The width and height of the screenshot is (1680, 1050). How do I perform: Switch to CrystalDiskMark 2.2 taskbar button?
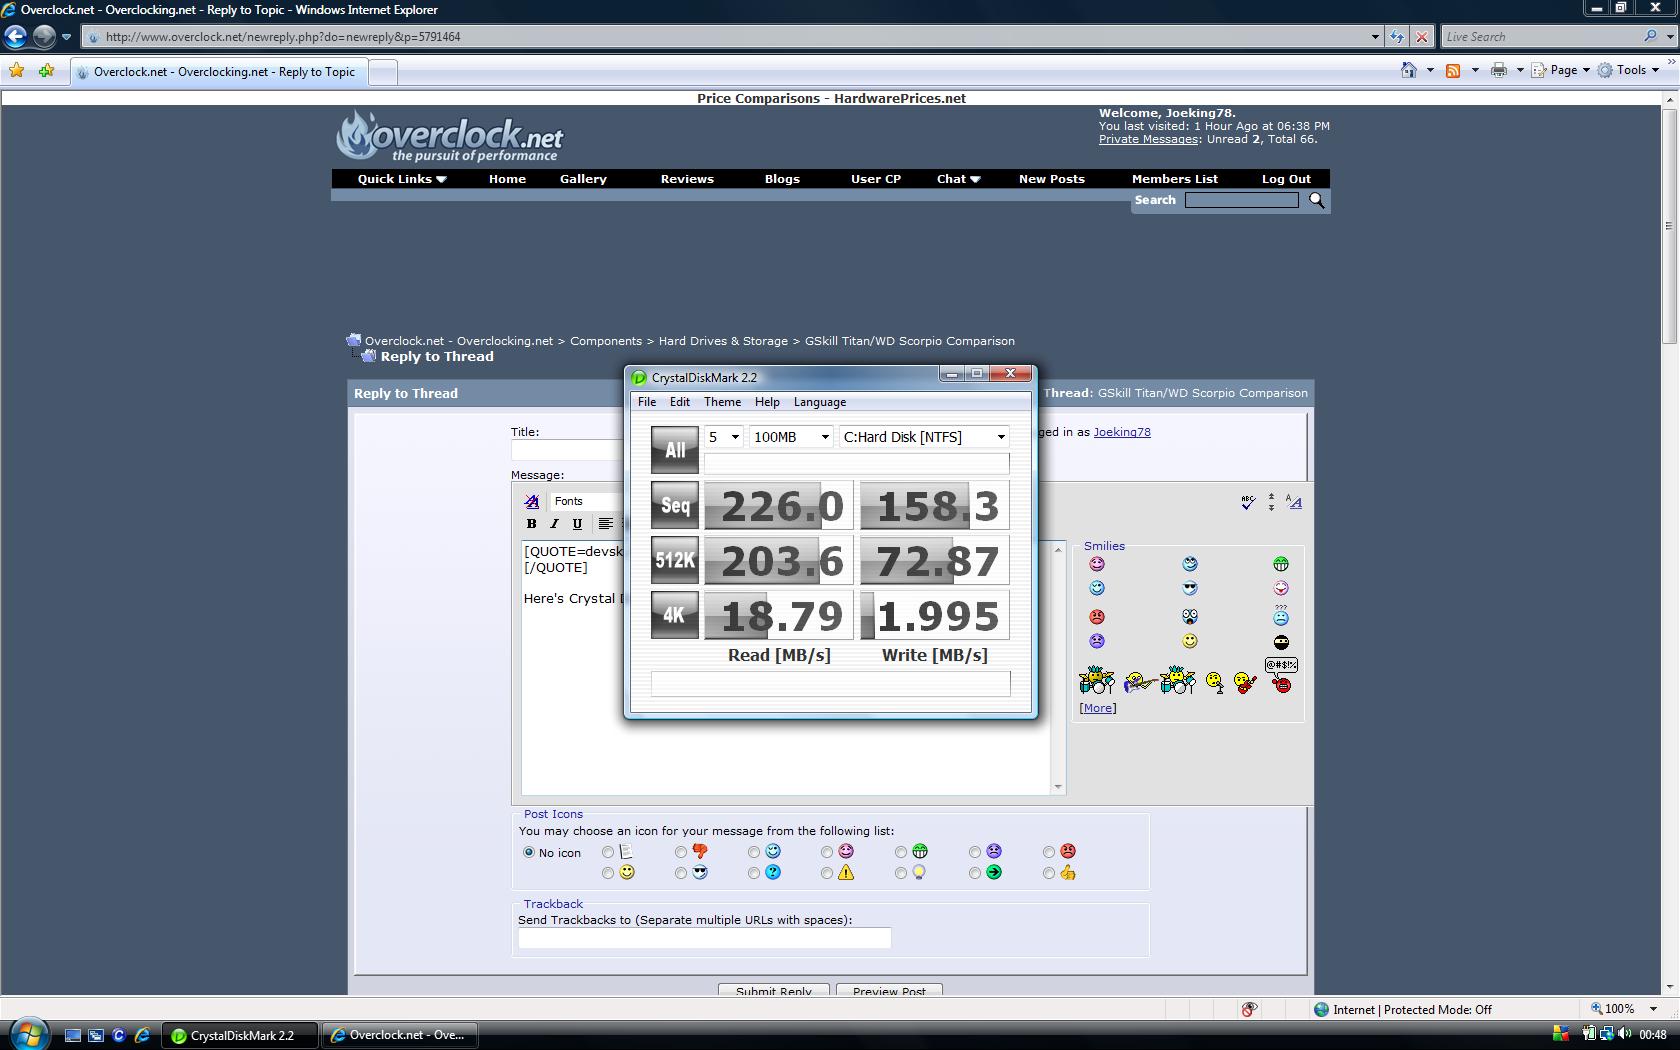240,1035
